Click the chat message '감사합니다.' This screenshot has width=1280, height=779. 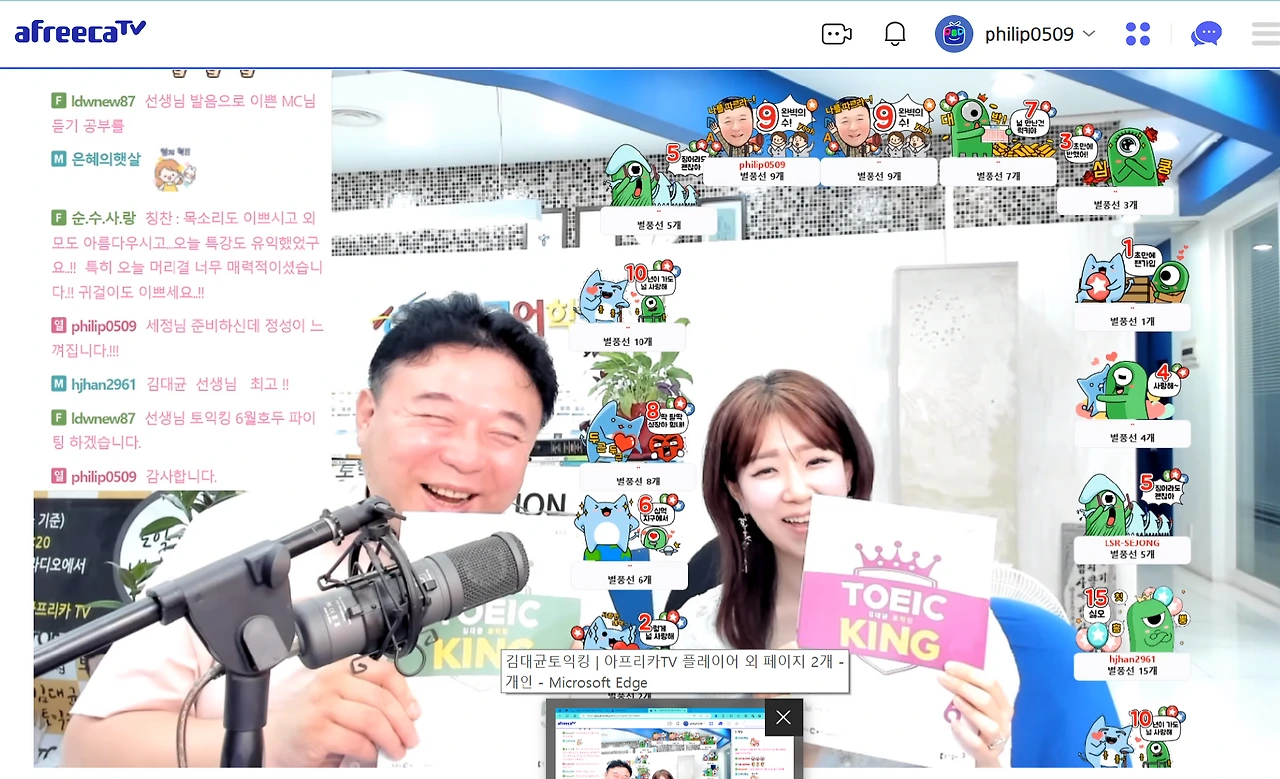(x=181, y=476)
